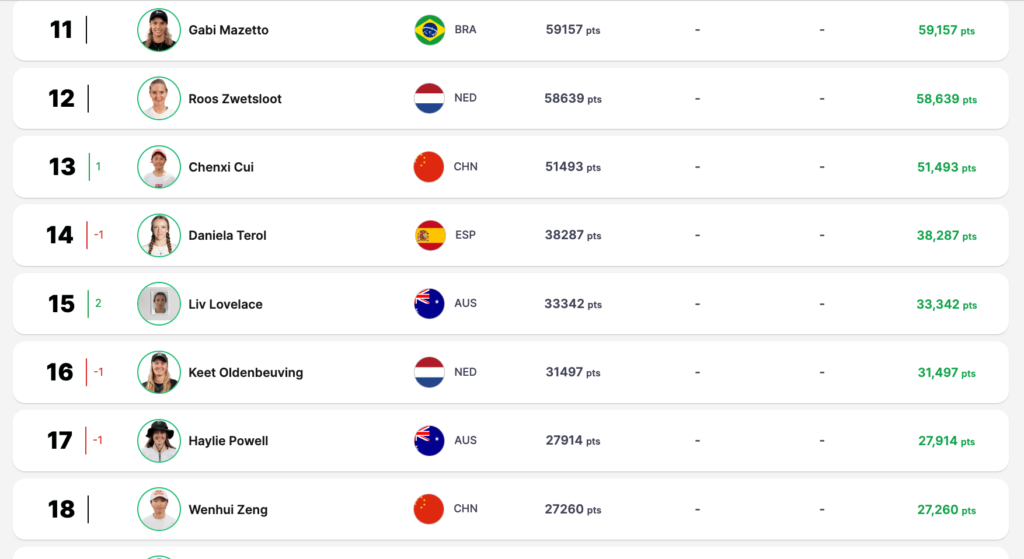The width and height of the screenshot is (1024, 559).
Task: Click the China flag beside Wenhui Zeng
Action: tap(429, 509)
